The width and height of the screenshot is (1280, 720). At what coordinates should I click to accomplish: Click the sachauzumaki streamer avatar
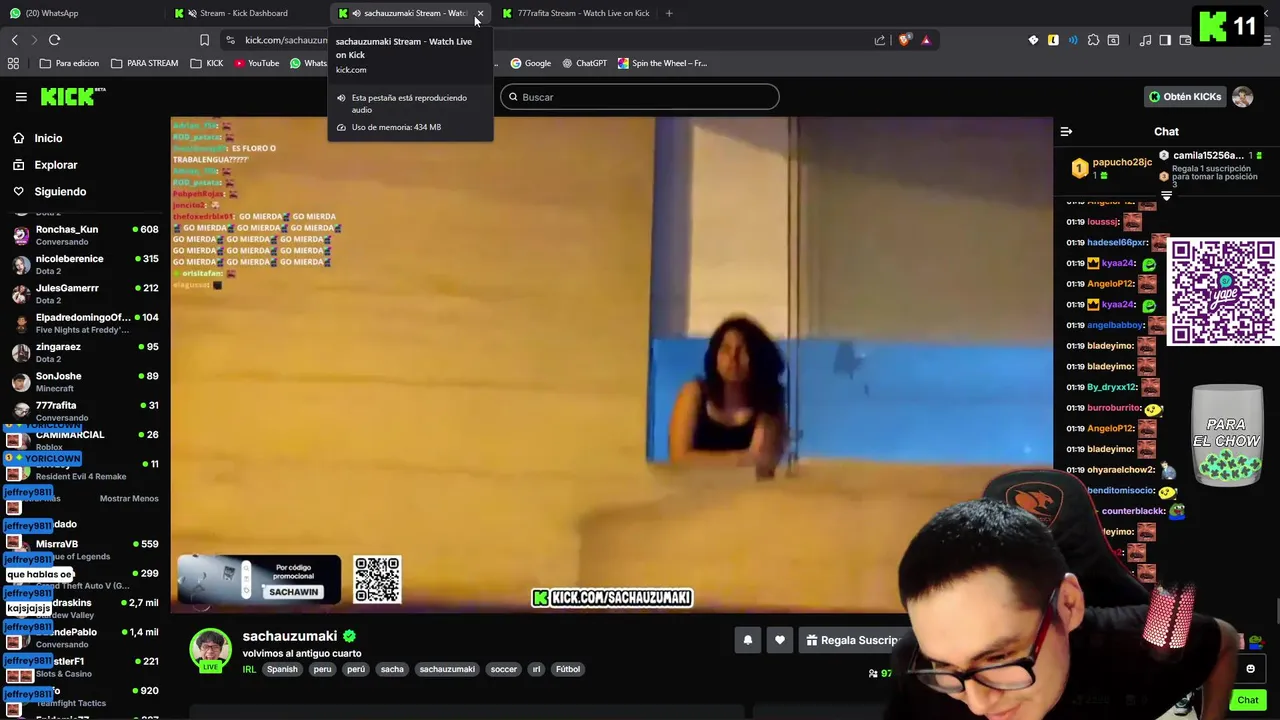click(x=211, y=650)
